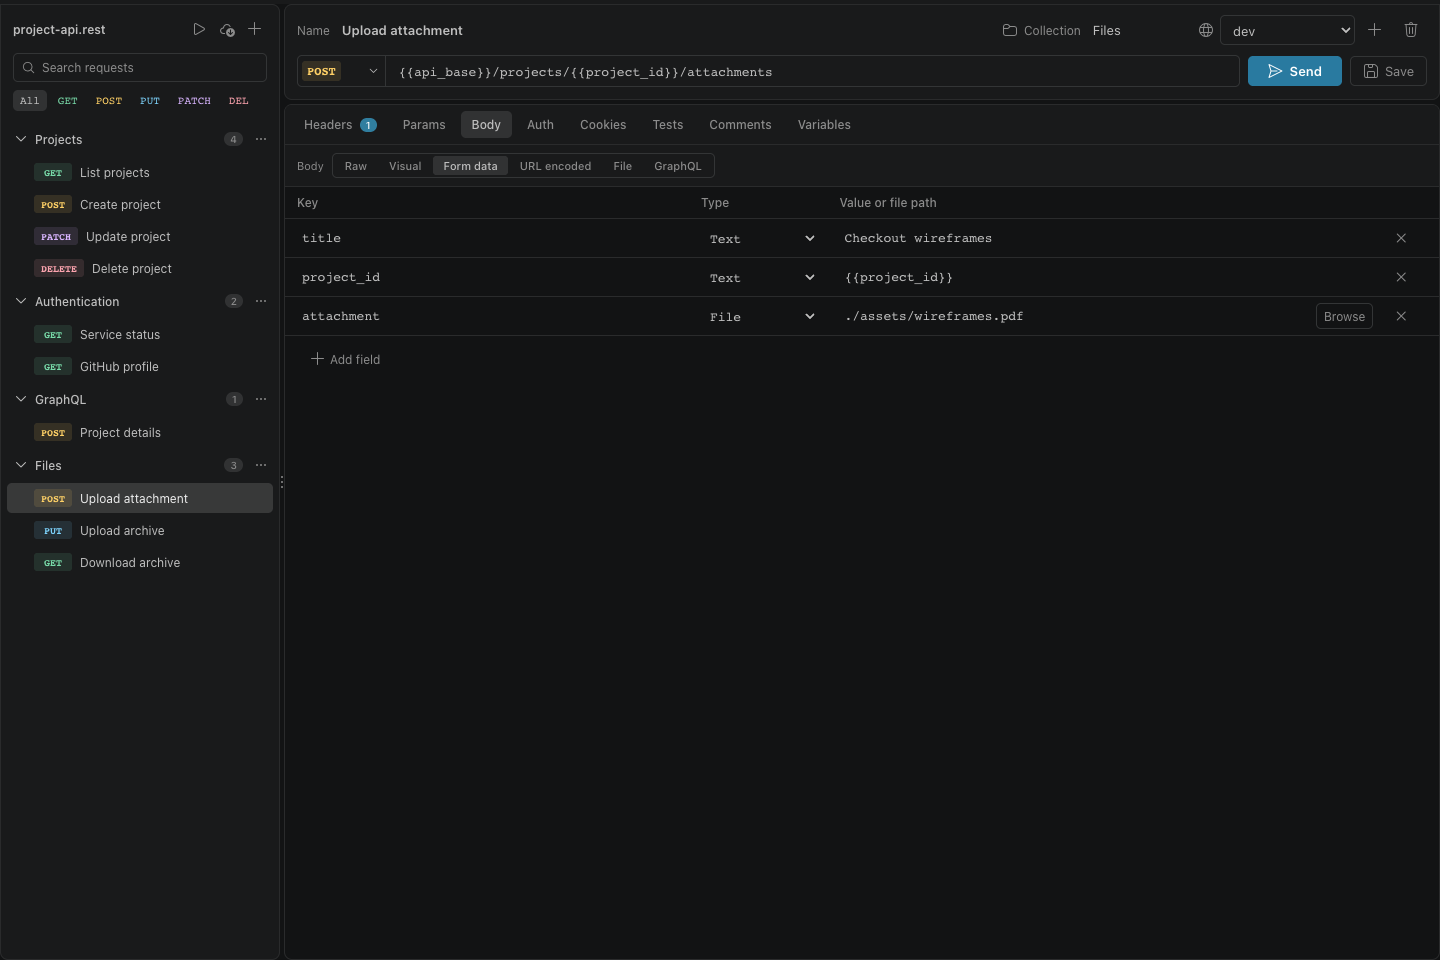Switch body mode to Visual
The height and width of the screenshot is (960, 1440).
[x=405, y=166]
